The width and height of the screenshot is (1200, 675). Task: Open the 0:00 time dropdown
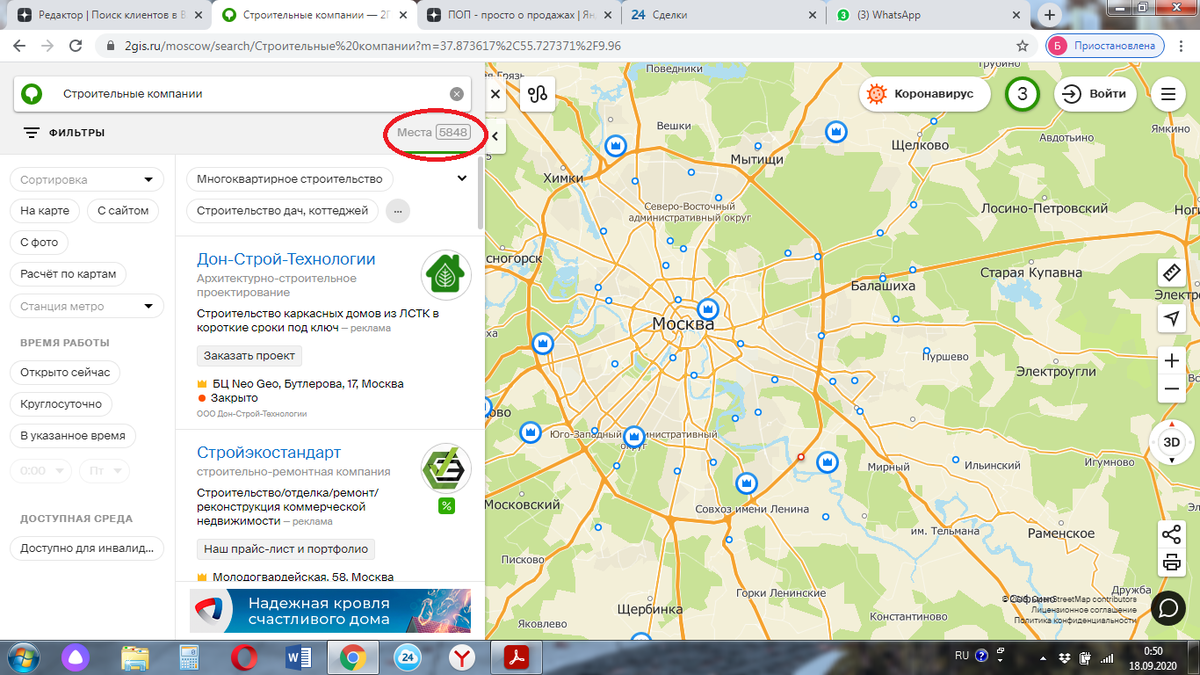click(41, 470)
